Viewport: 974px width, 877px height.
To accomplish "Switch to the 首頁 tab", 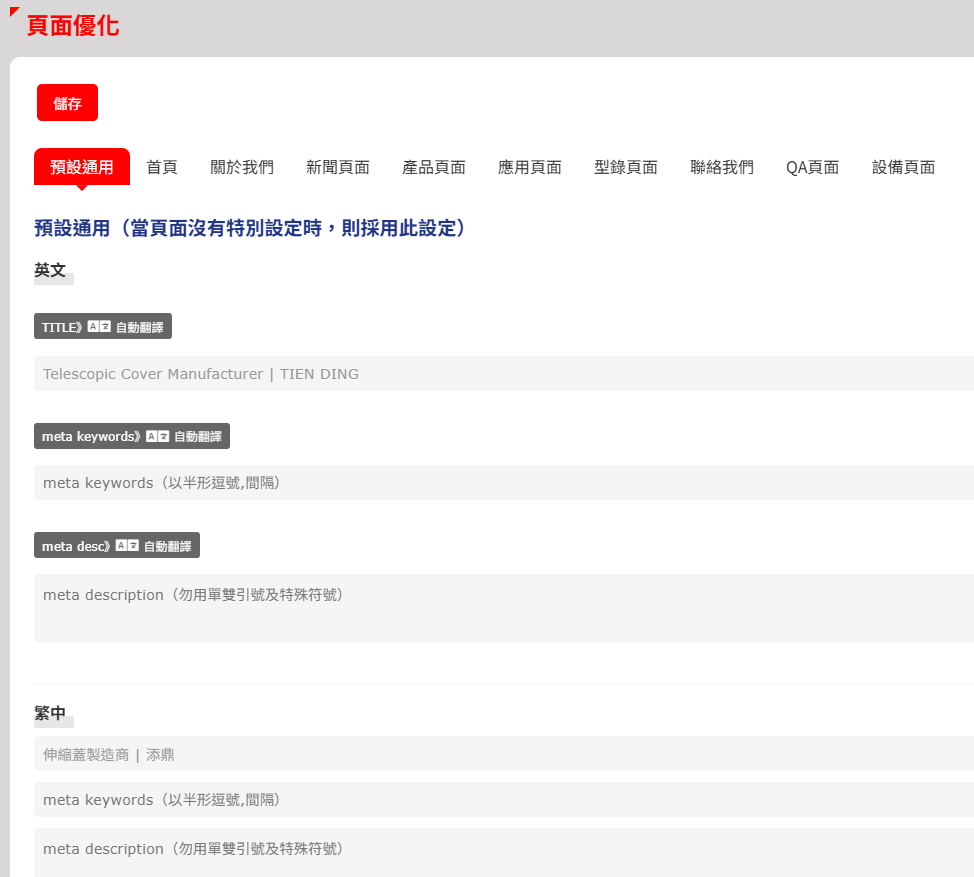I will (162, 167).
